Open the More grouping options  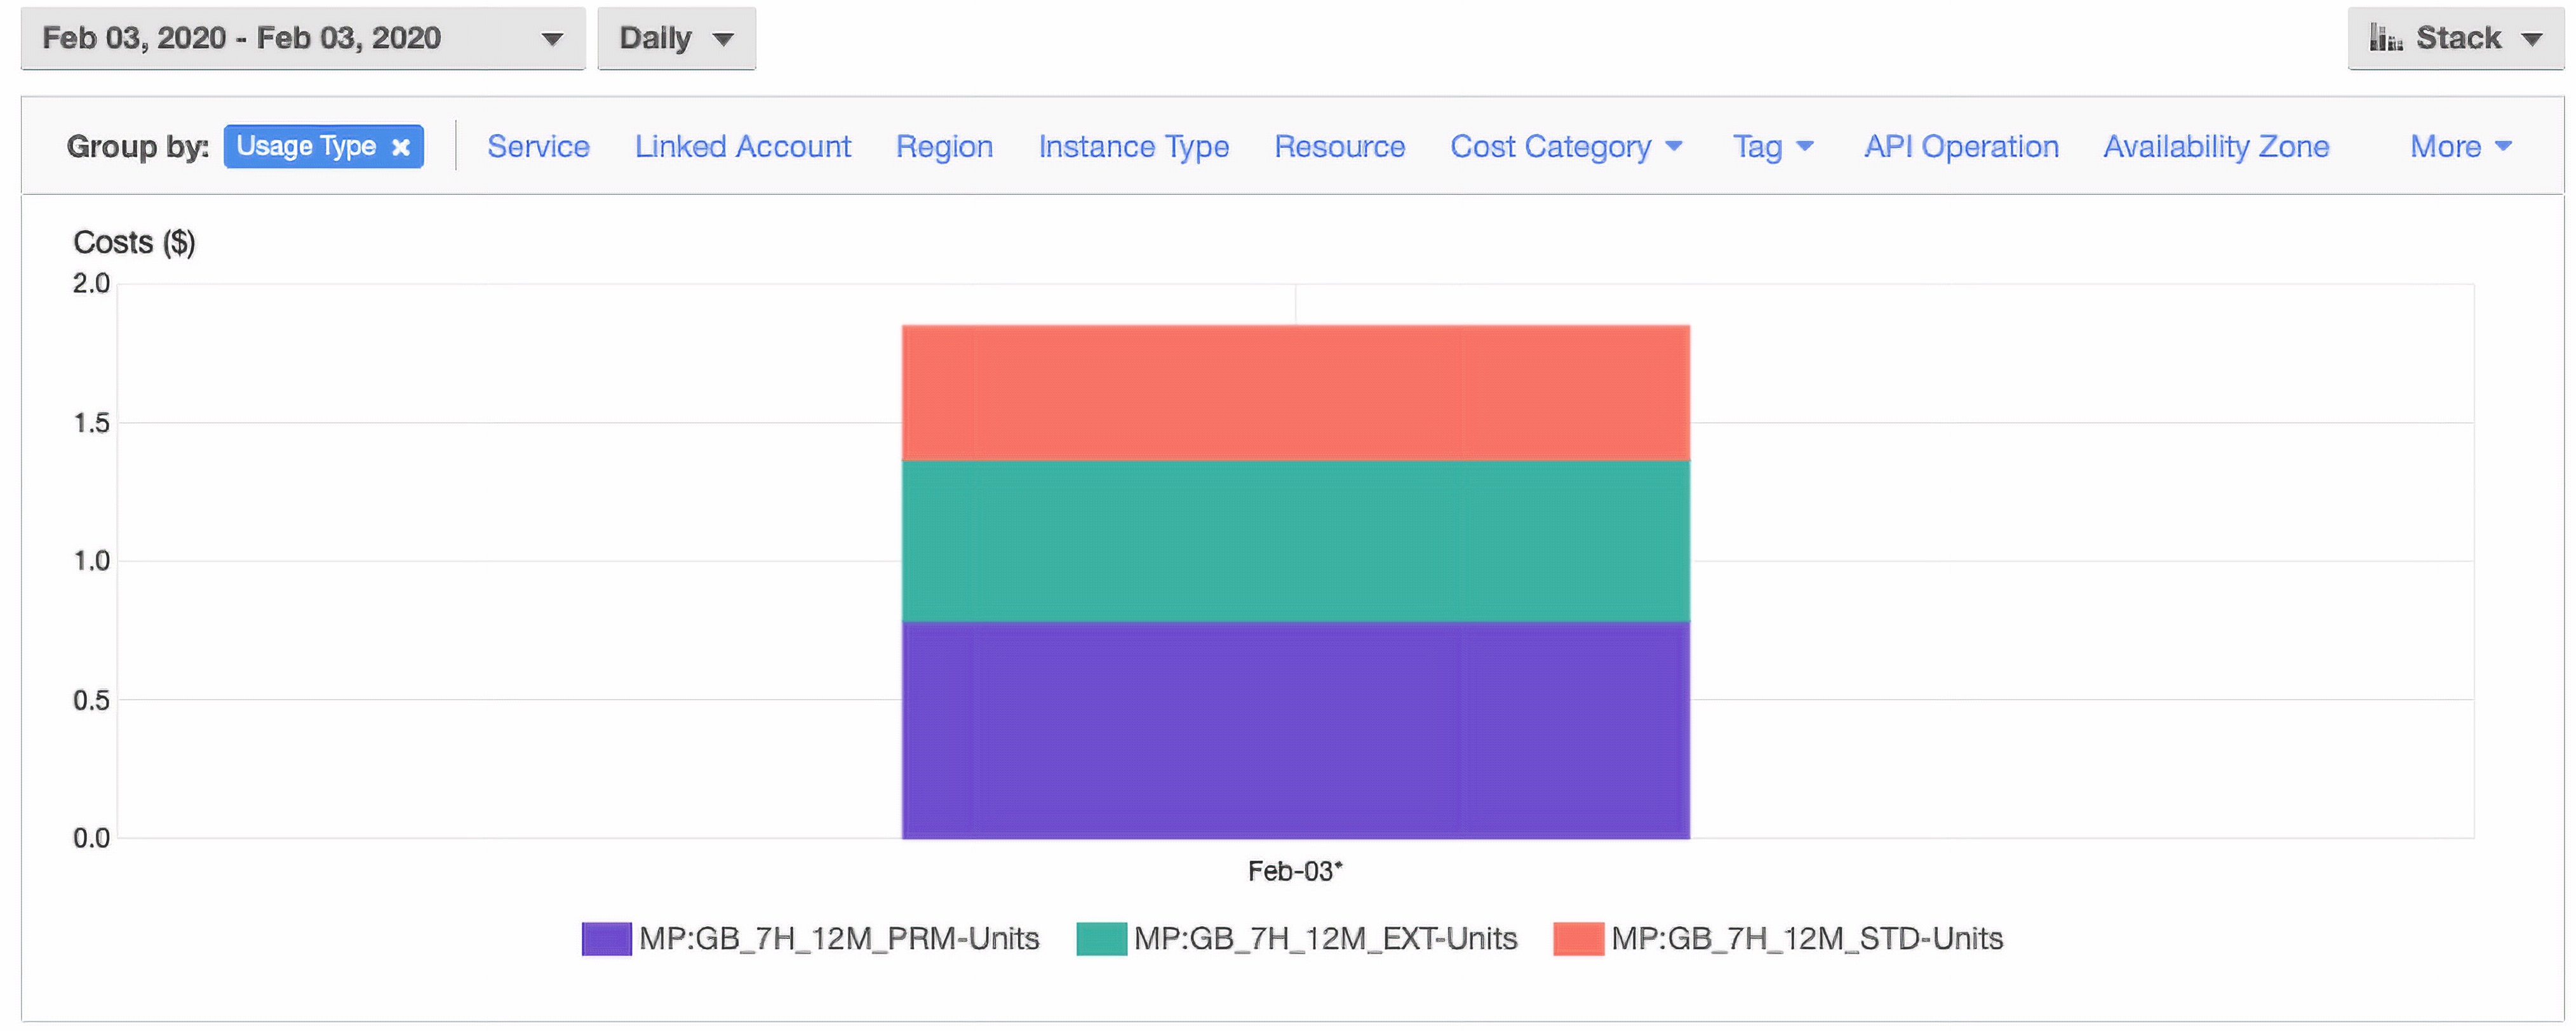click(2460, 147)
